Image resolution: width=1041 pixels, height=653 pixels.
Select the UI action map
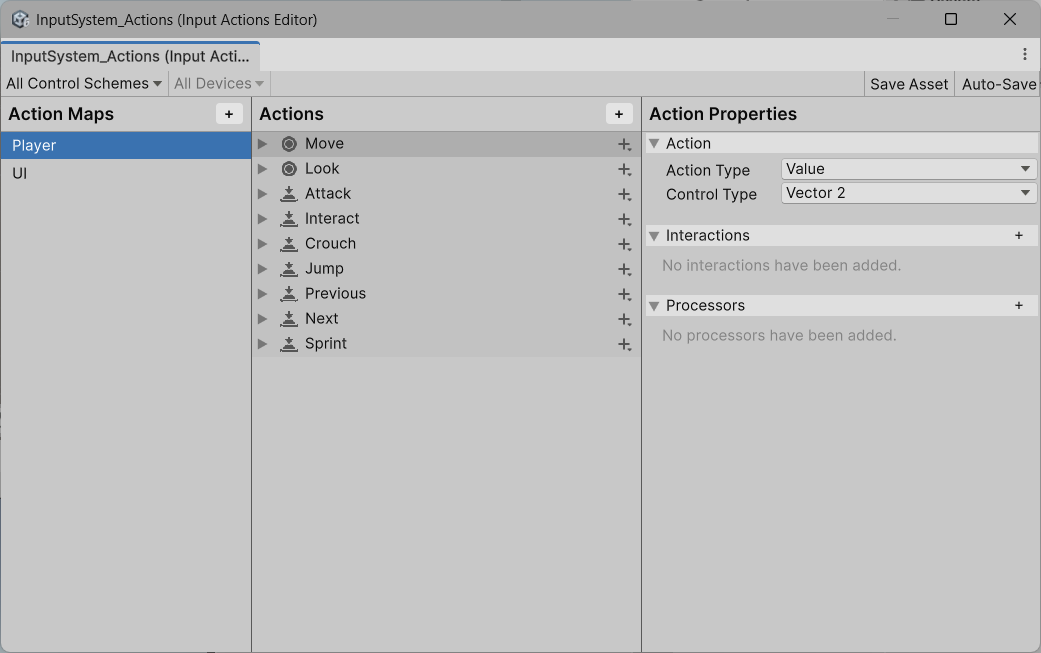click(x=125, y=173)
